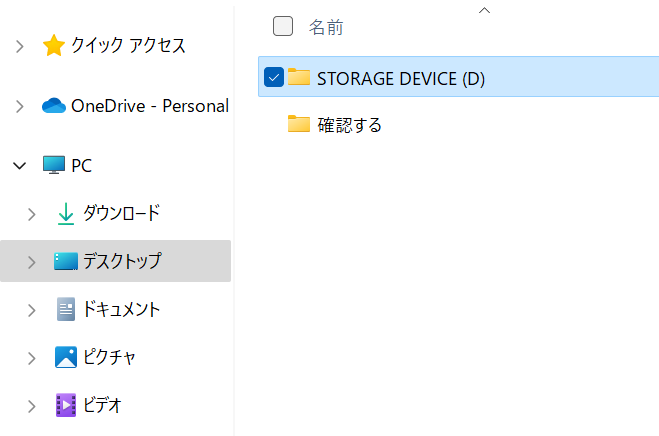
Task: Click the PC monitor icon
Action: [54, 166]
